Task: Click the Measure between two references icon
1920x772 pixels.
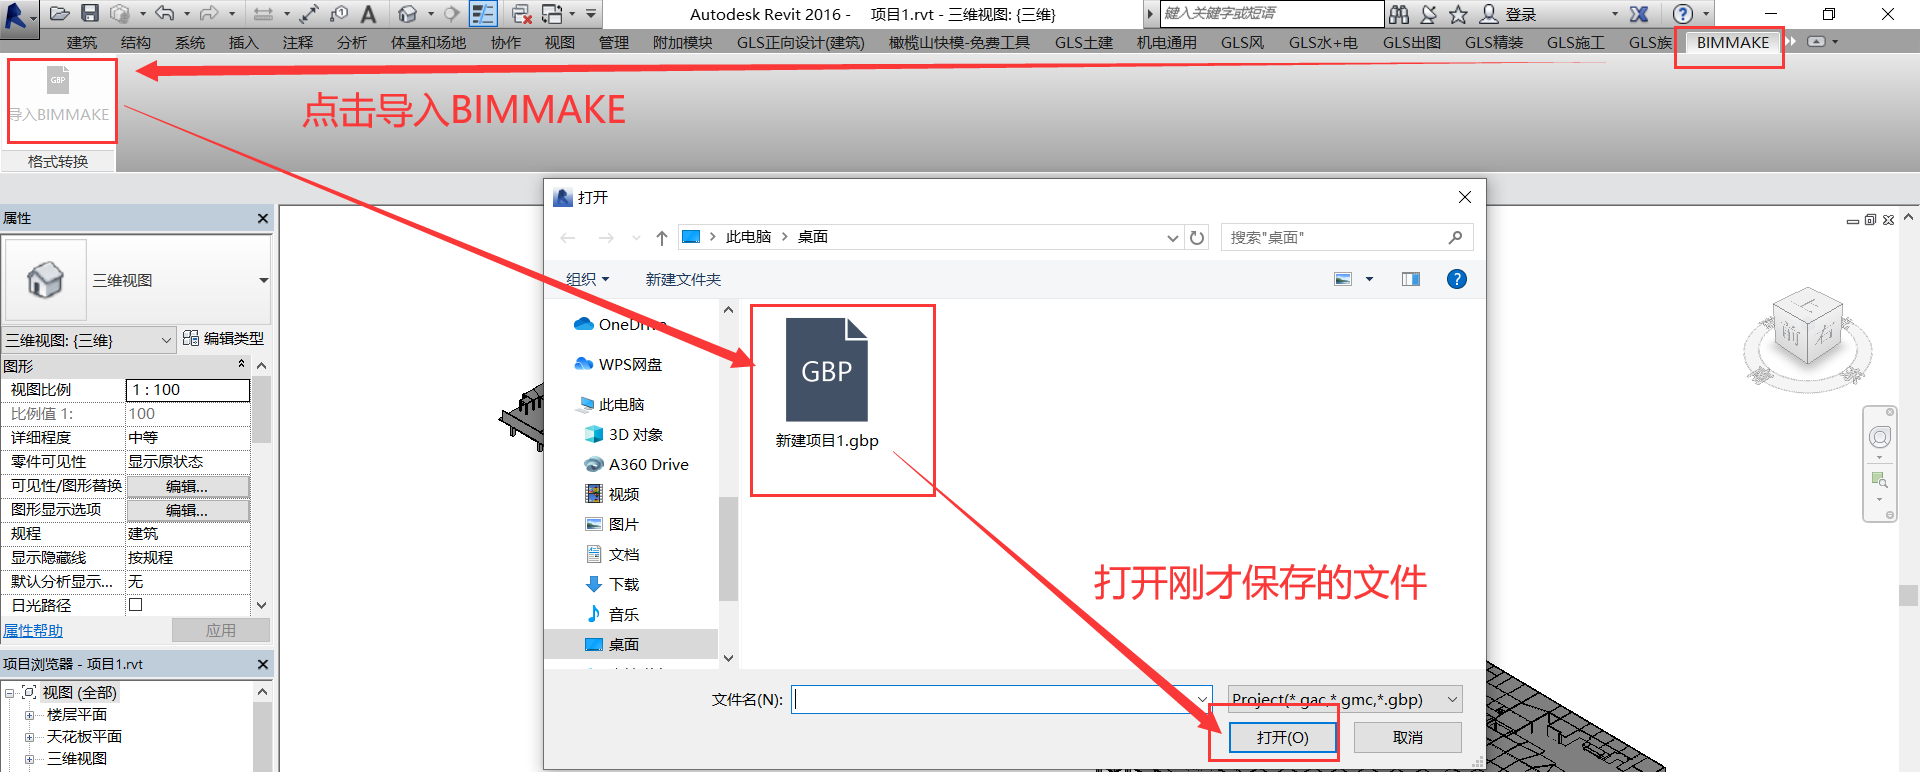Action: click(310, 14)
